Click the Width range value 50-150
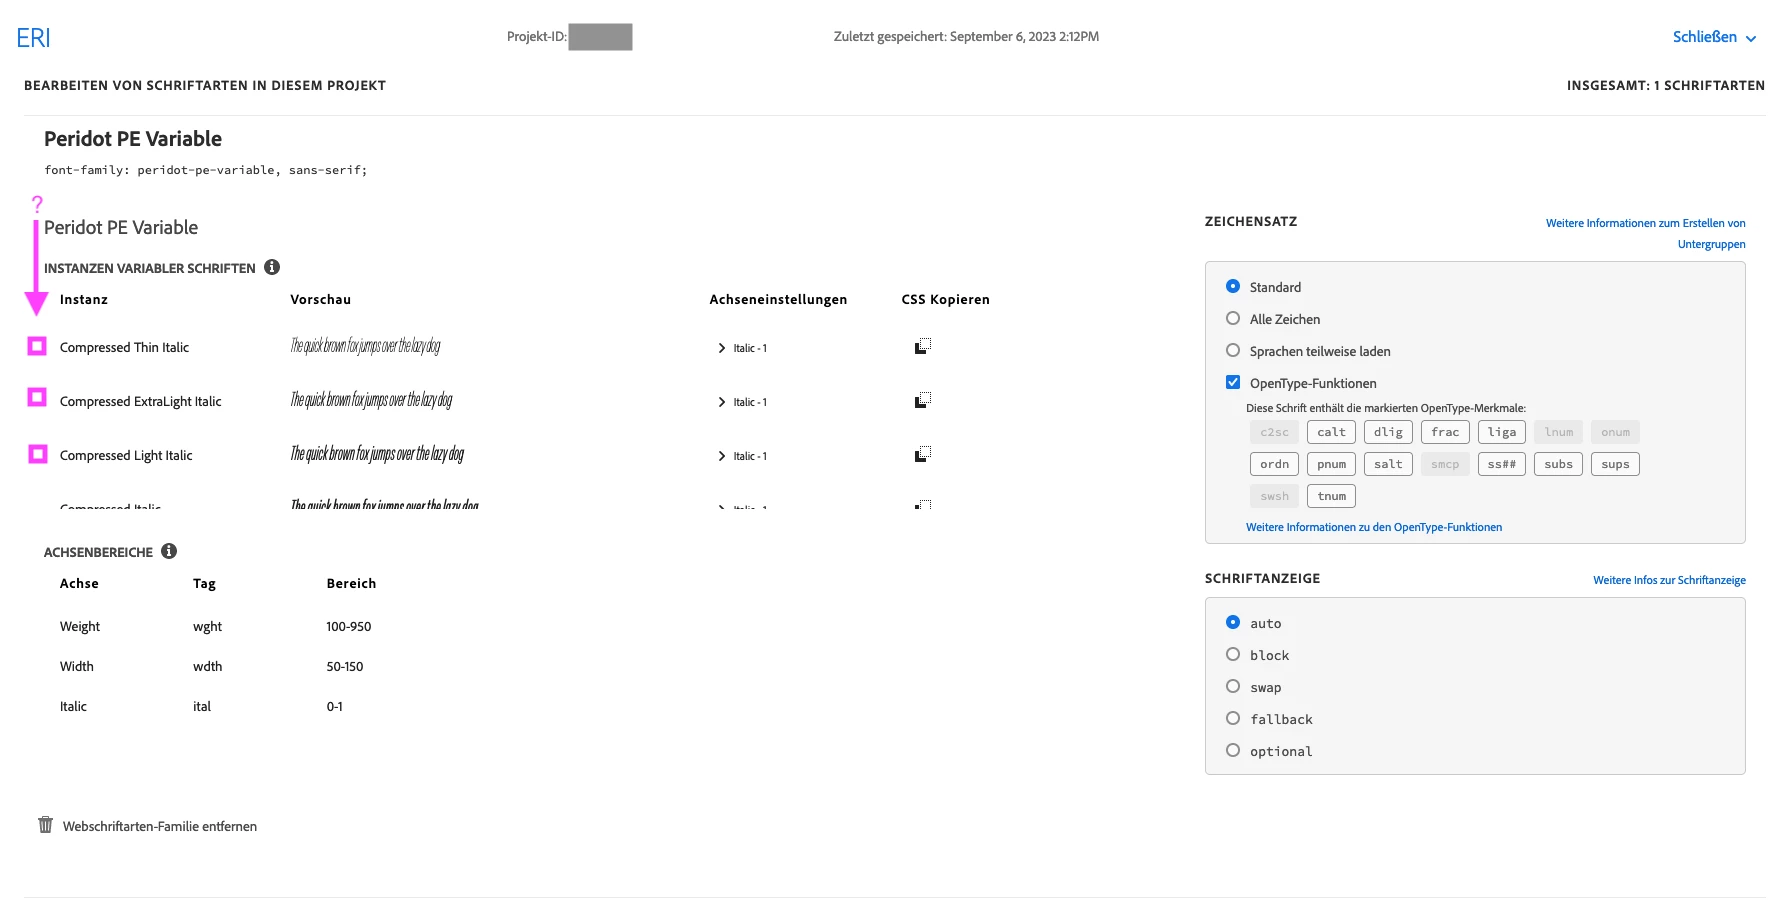 pyautogui.click(x=345, y=666)
